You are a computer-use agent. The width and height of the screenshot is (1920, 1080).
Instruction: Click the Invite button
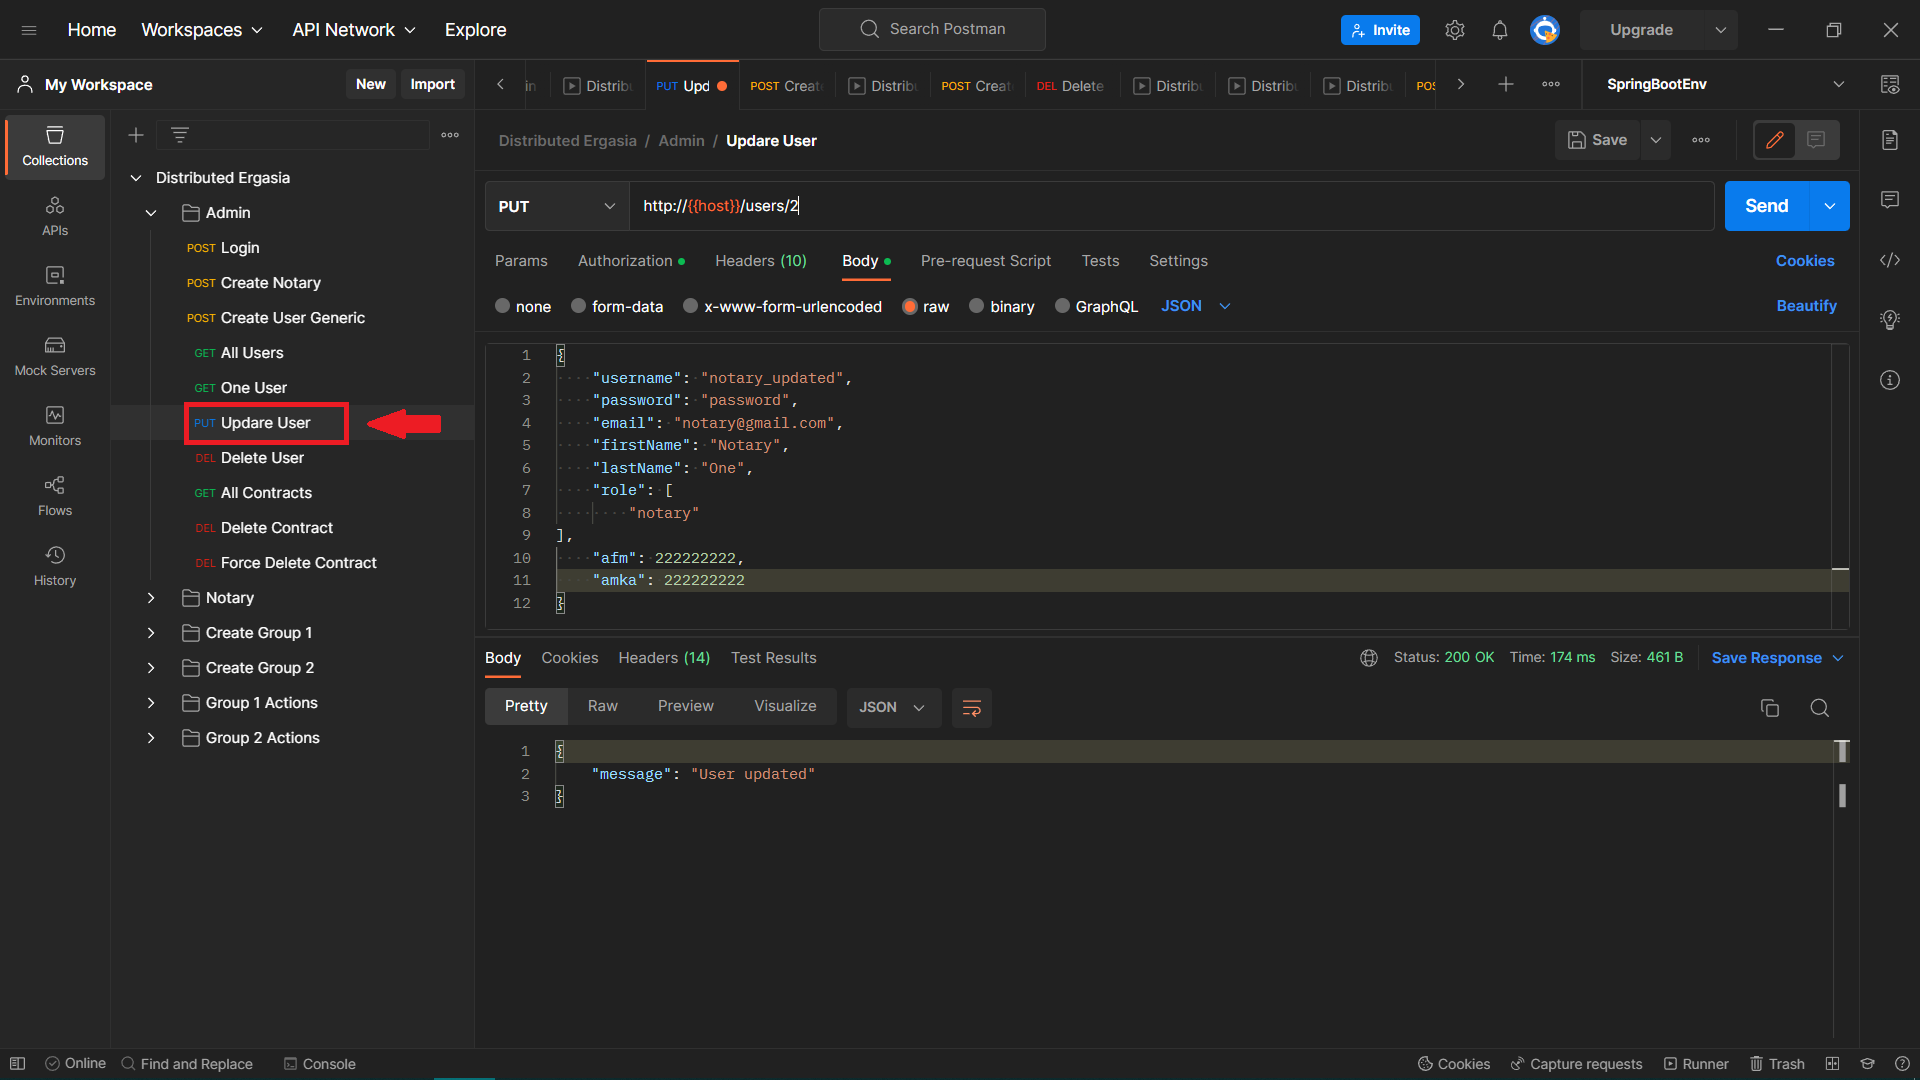[x=1380, y=30]
